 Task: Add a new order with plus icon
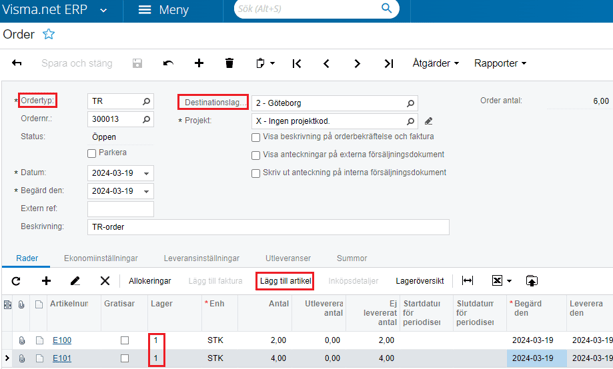click(x=199, y=63)
